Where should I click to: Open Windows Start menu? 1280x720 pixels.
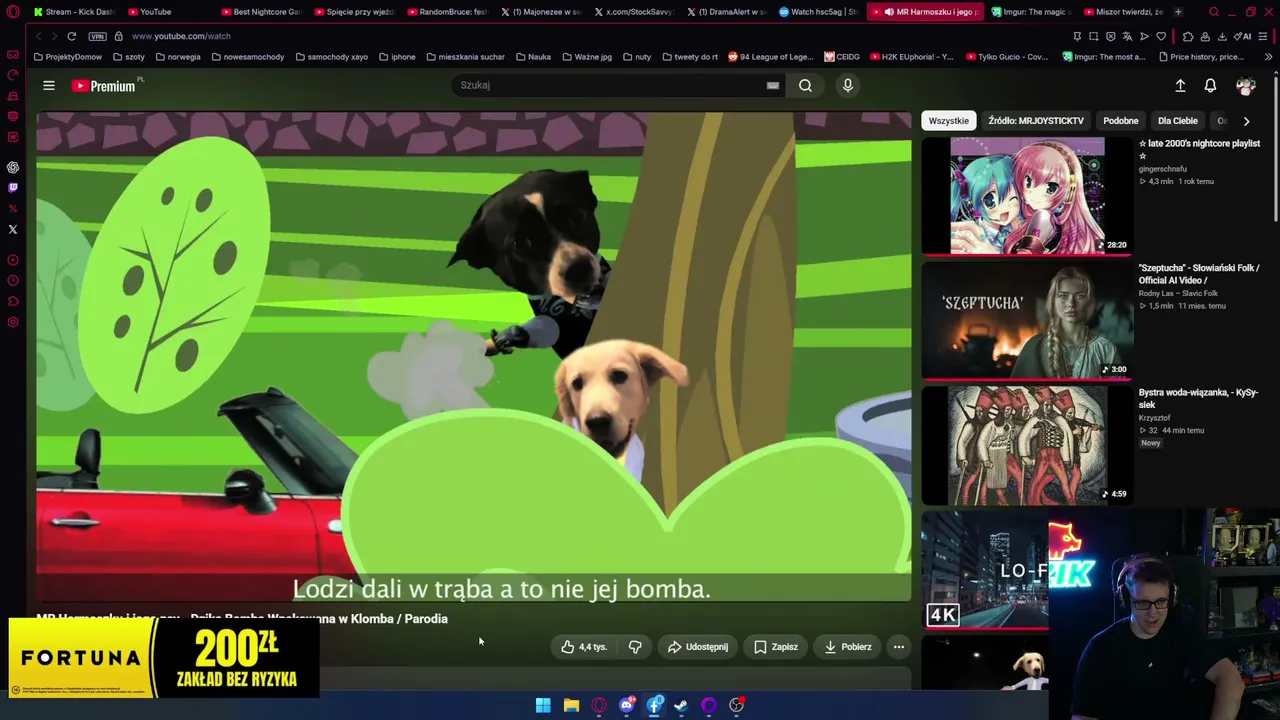coord(543,705)
